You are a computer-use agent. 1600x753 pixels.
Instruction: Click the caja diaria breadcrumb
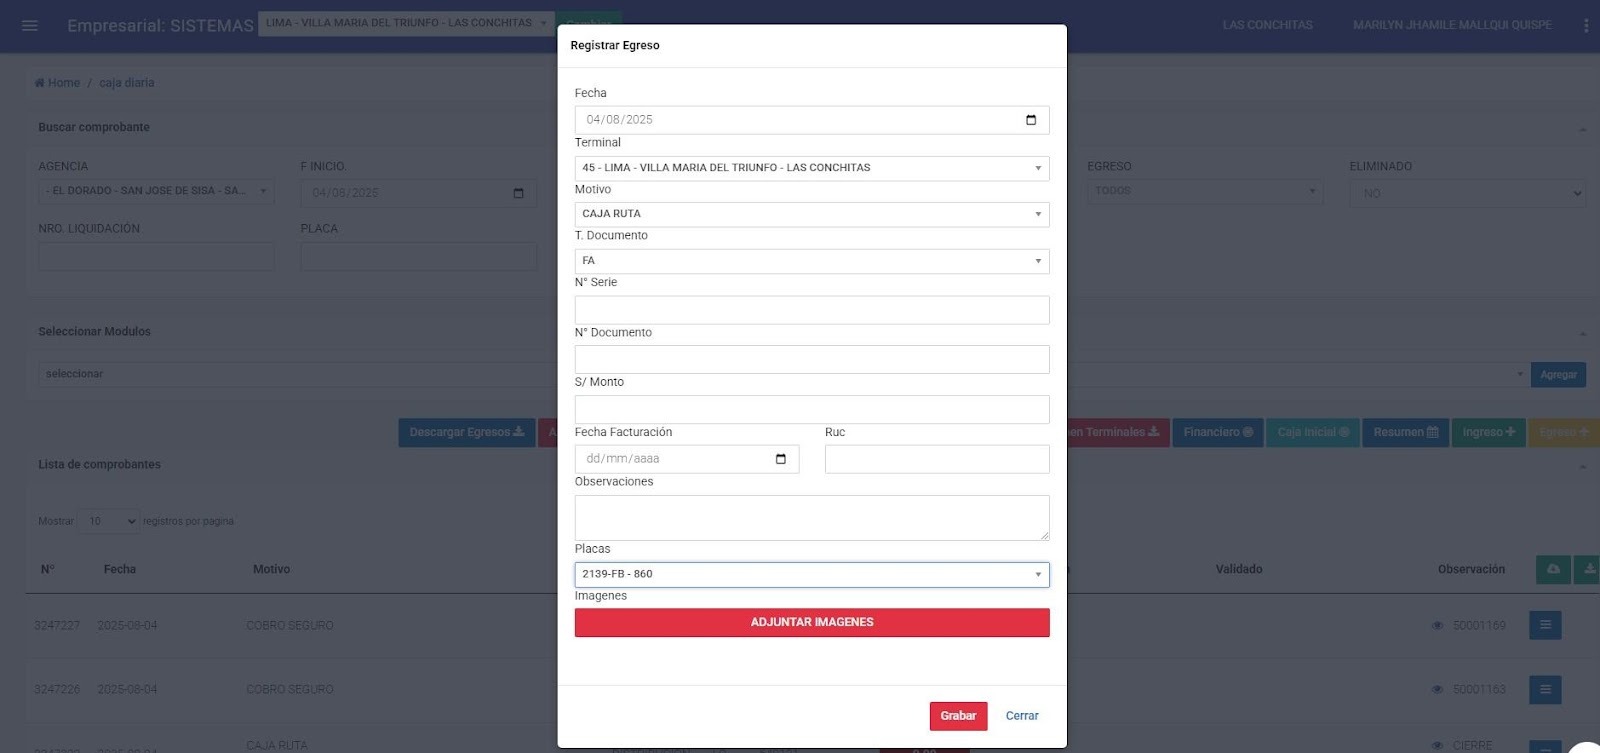point(127,83)
